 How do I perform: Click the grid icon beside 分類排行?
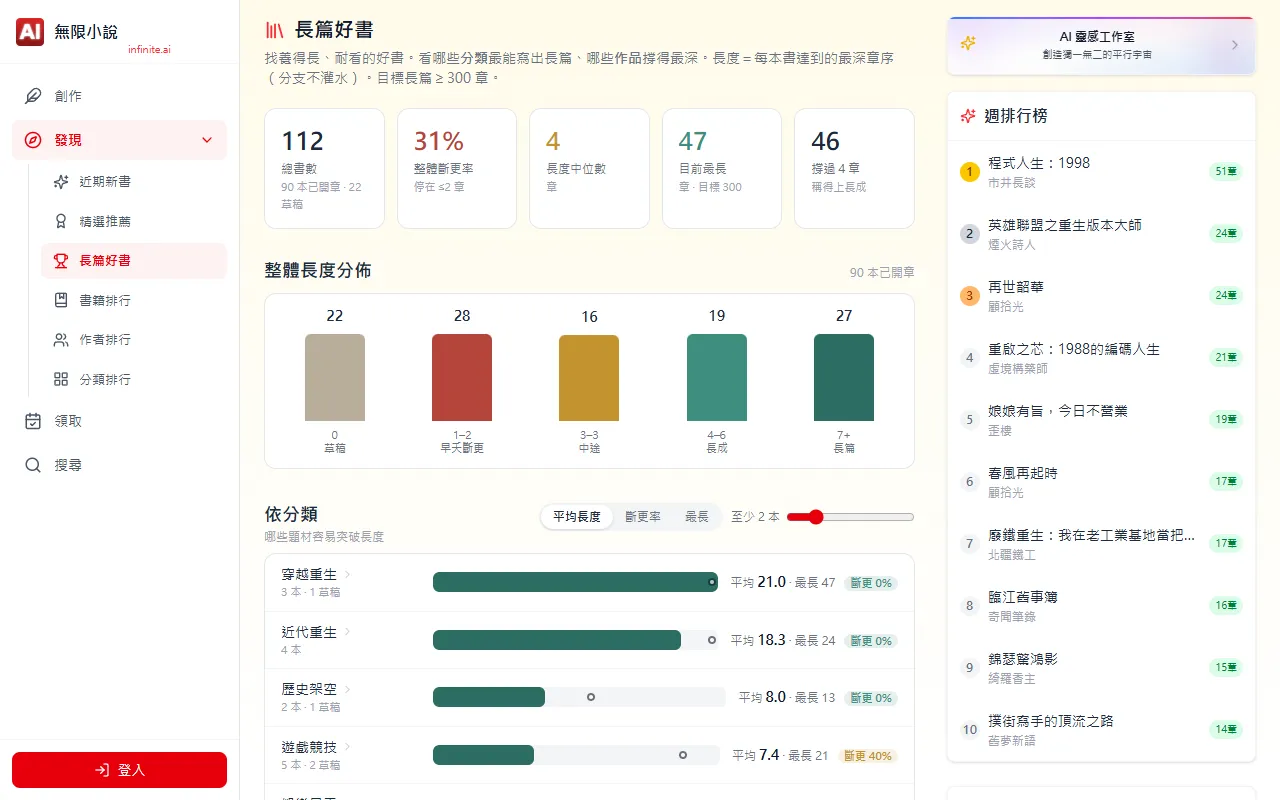click(x=61, y=380)
